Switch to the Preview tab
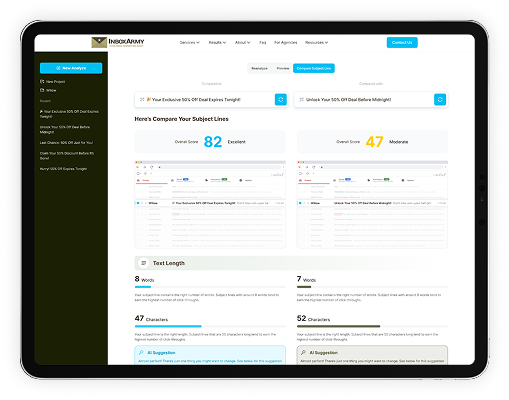The image size is (509, 400). [283, 68]
